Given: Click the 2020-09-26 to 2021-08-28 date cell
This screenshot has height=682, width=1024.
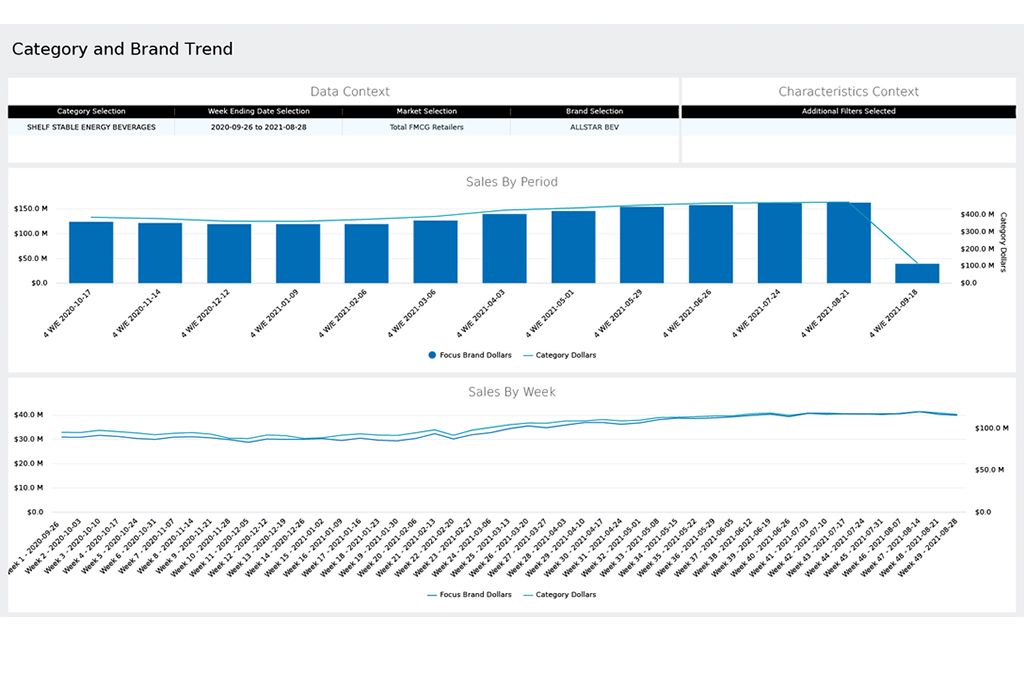Looking at the screenshot, I should point(259,127).
